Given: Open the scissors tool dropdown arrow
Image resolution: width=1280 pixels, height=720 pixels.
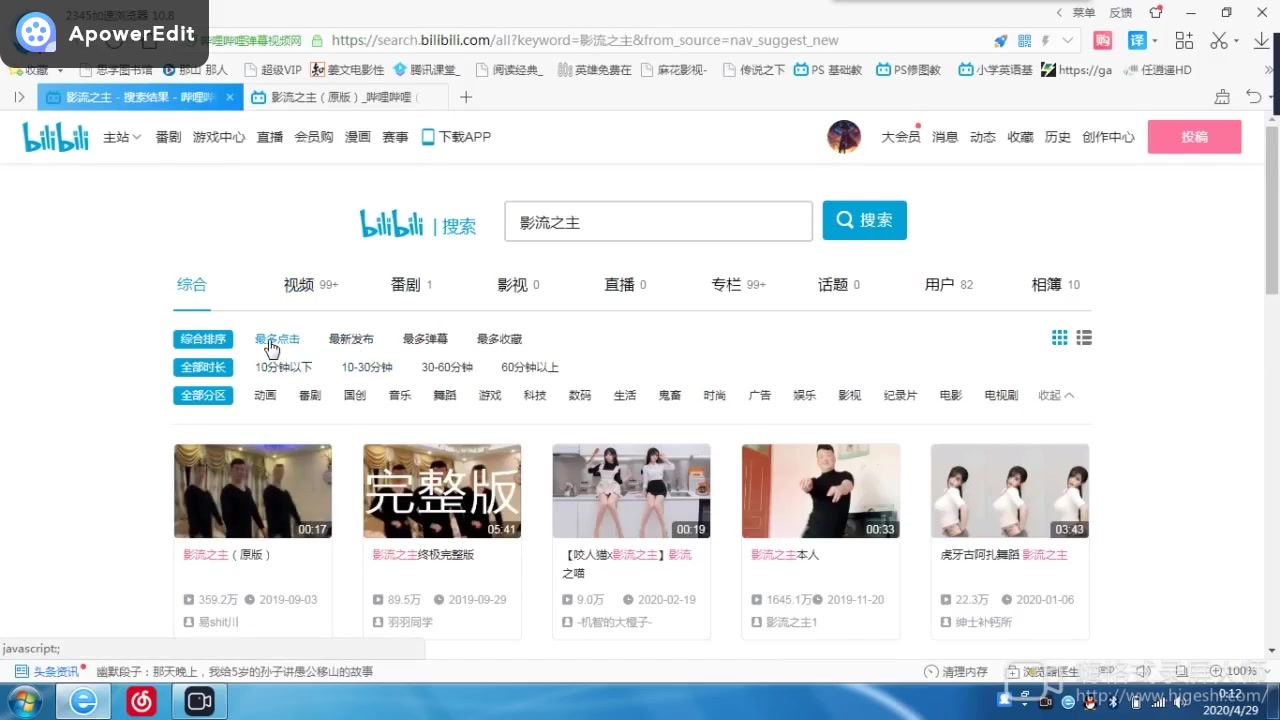Looking at the screenshot, I should pyautogui.click(x=1236, y=42).
